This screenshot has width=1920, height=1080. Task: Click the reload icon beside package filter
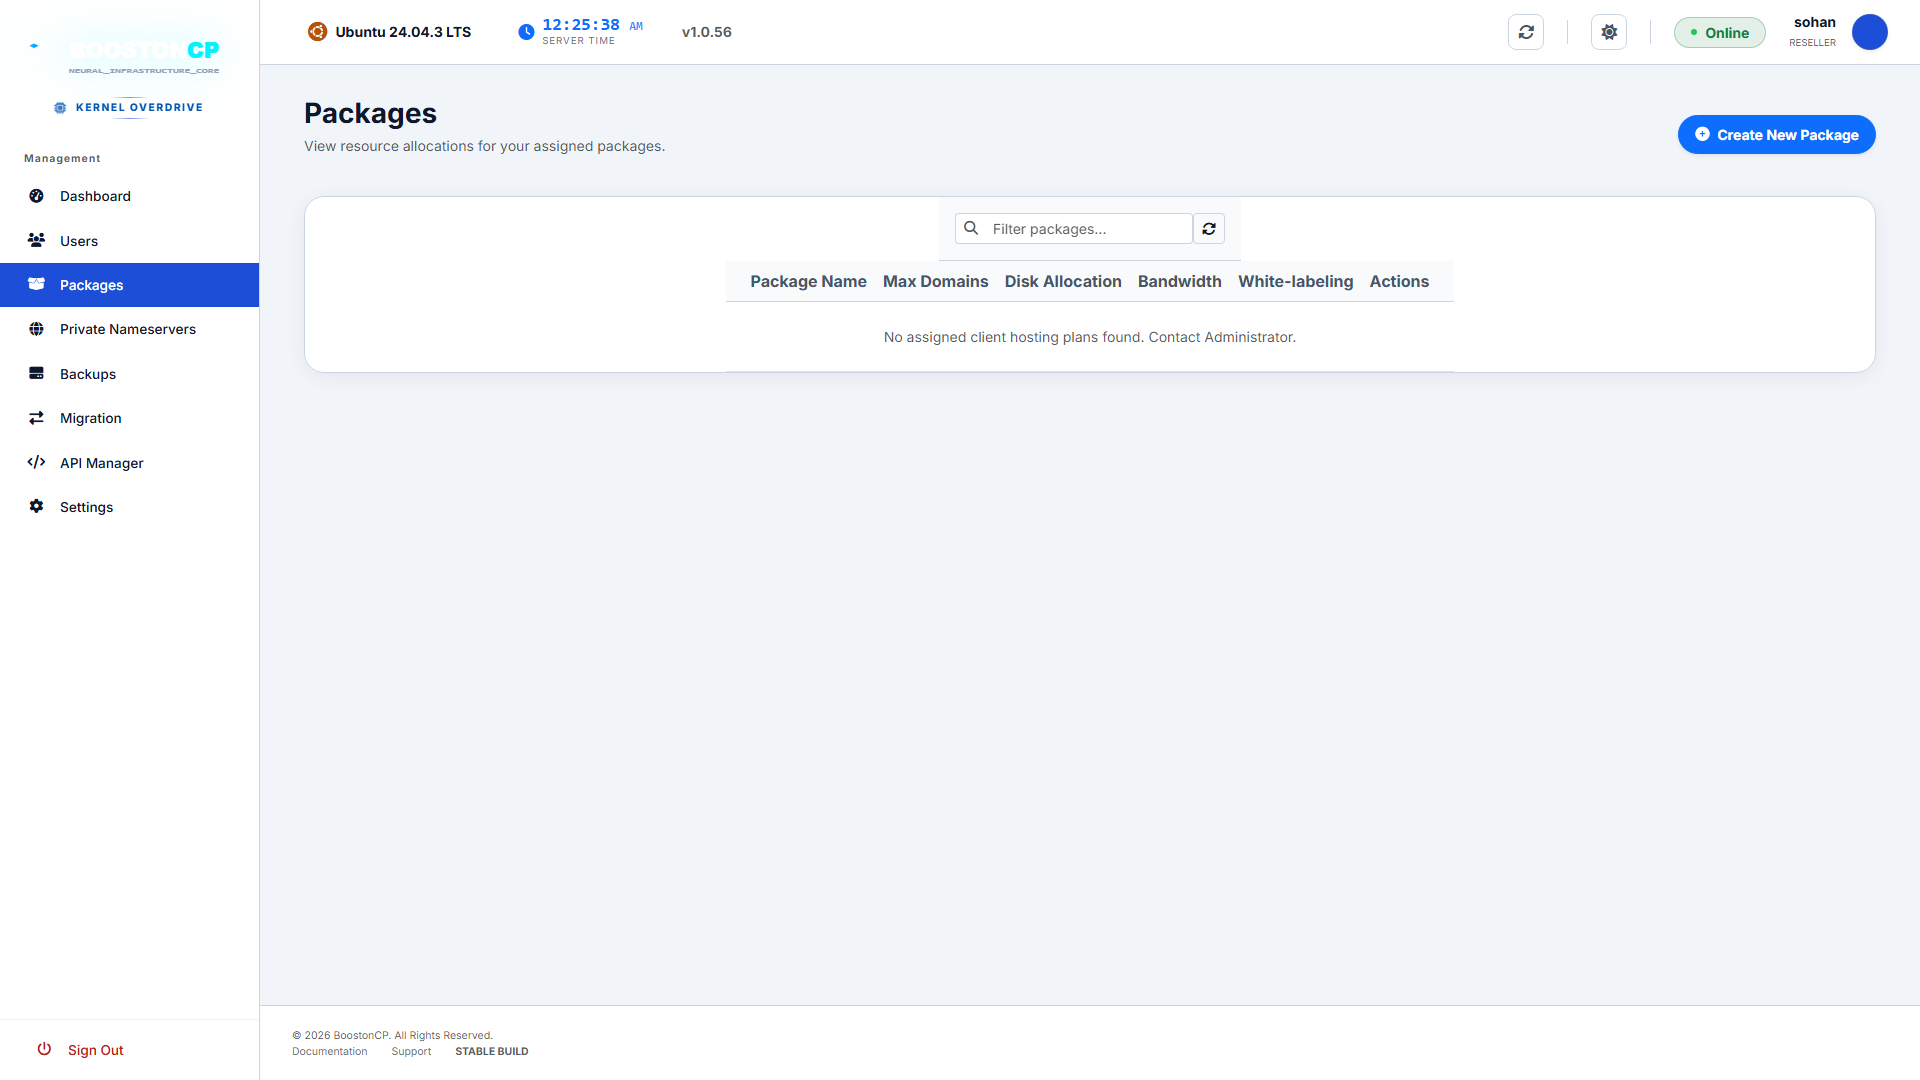click(1209, 229)
